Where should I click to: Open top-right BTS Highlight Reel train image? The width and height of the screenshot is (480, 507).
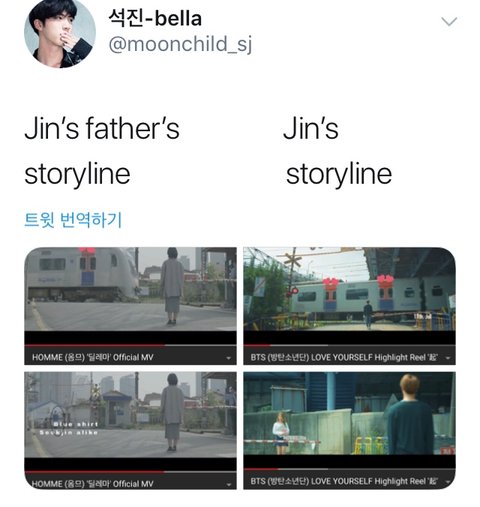349,289
